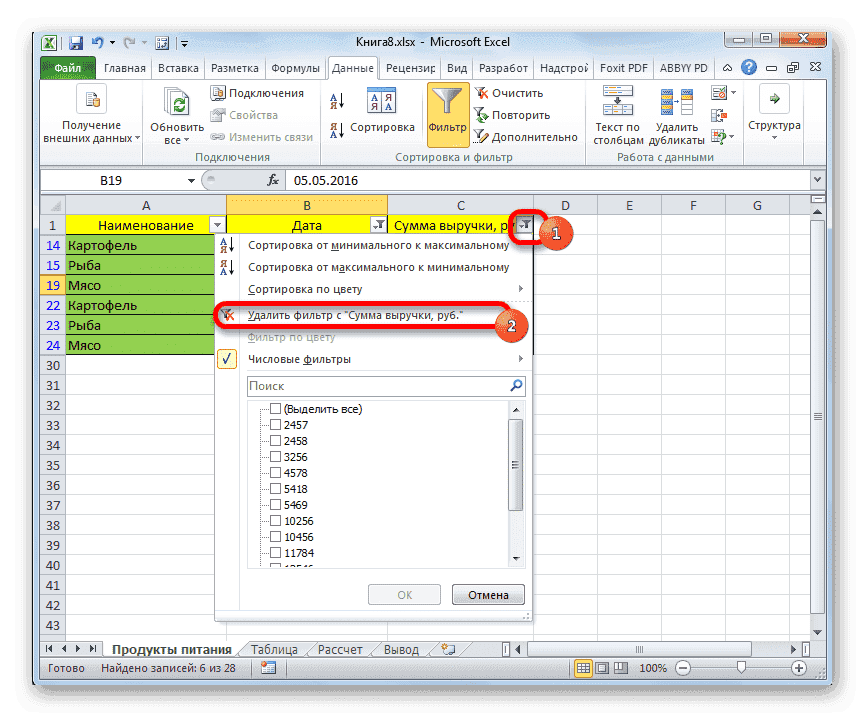
Task: Select the Фильтр tool in the ribbon
Action: 446,105
